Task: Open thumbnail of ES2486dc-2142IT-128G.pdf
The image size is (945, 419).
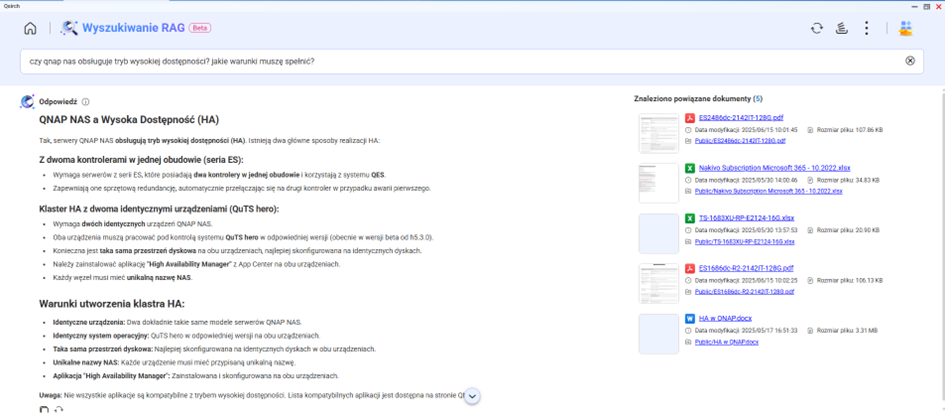Action: point(658,133)
